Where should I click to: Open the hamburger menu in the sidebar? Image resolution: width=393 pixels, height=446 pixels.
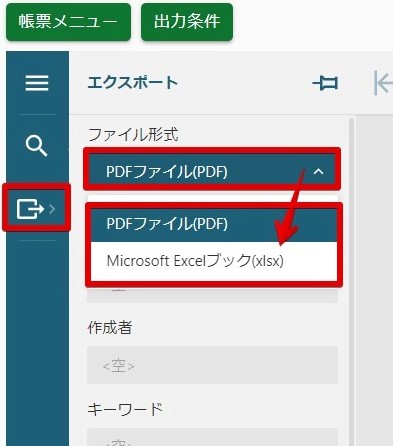[x=37, y=83]
